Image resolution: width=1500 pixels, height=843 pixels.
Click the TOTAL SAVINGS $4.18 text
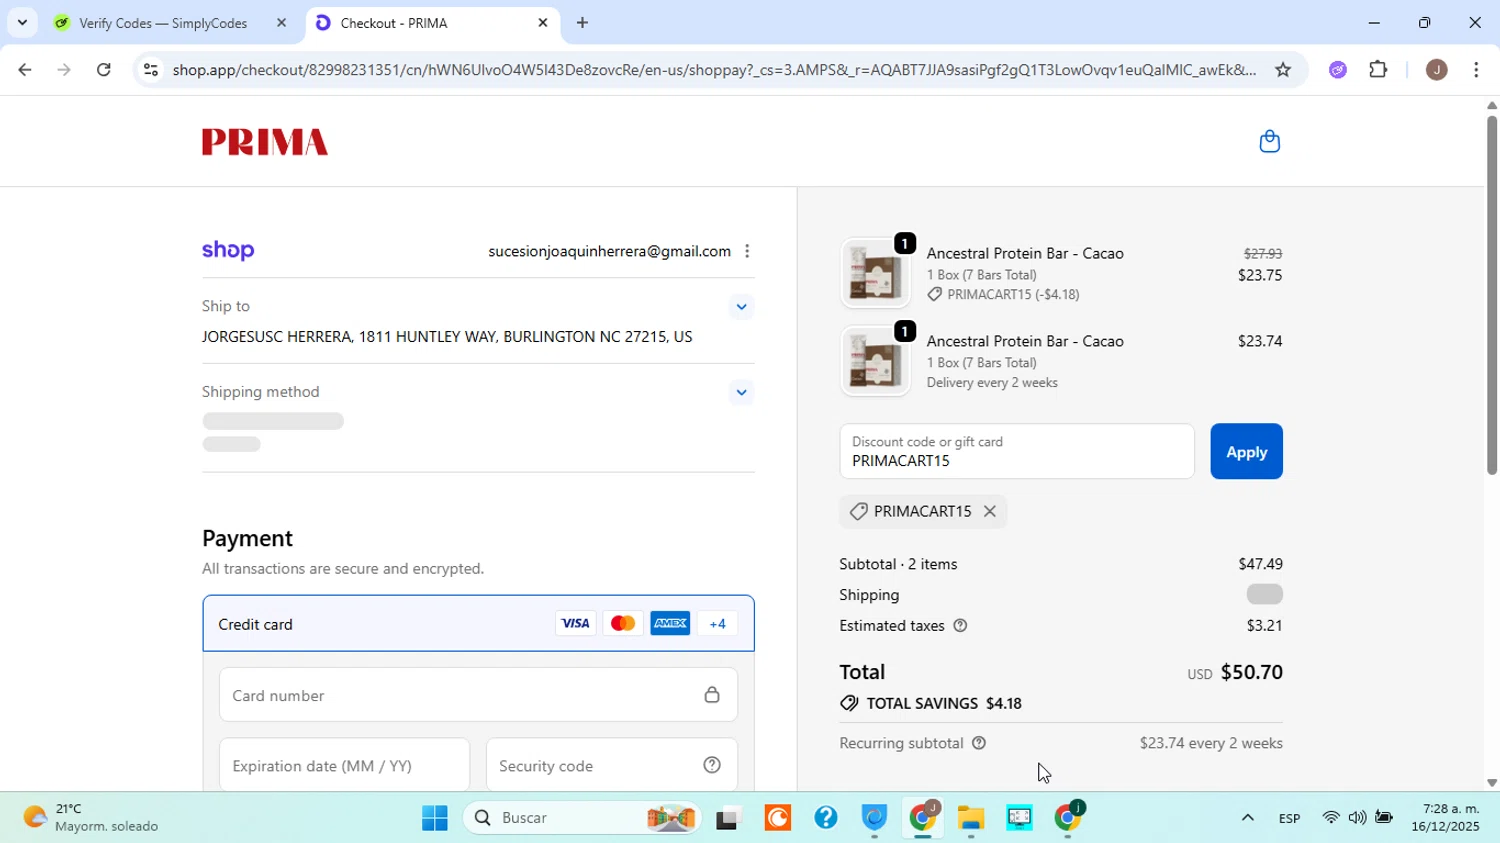(x=944, y=704)
